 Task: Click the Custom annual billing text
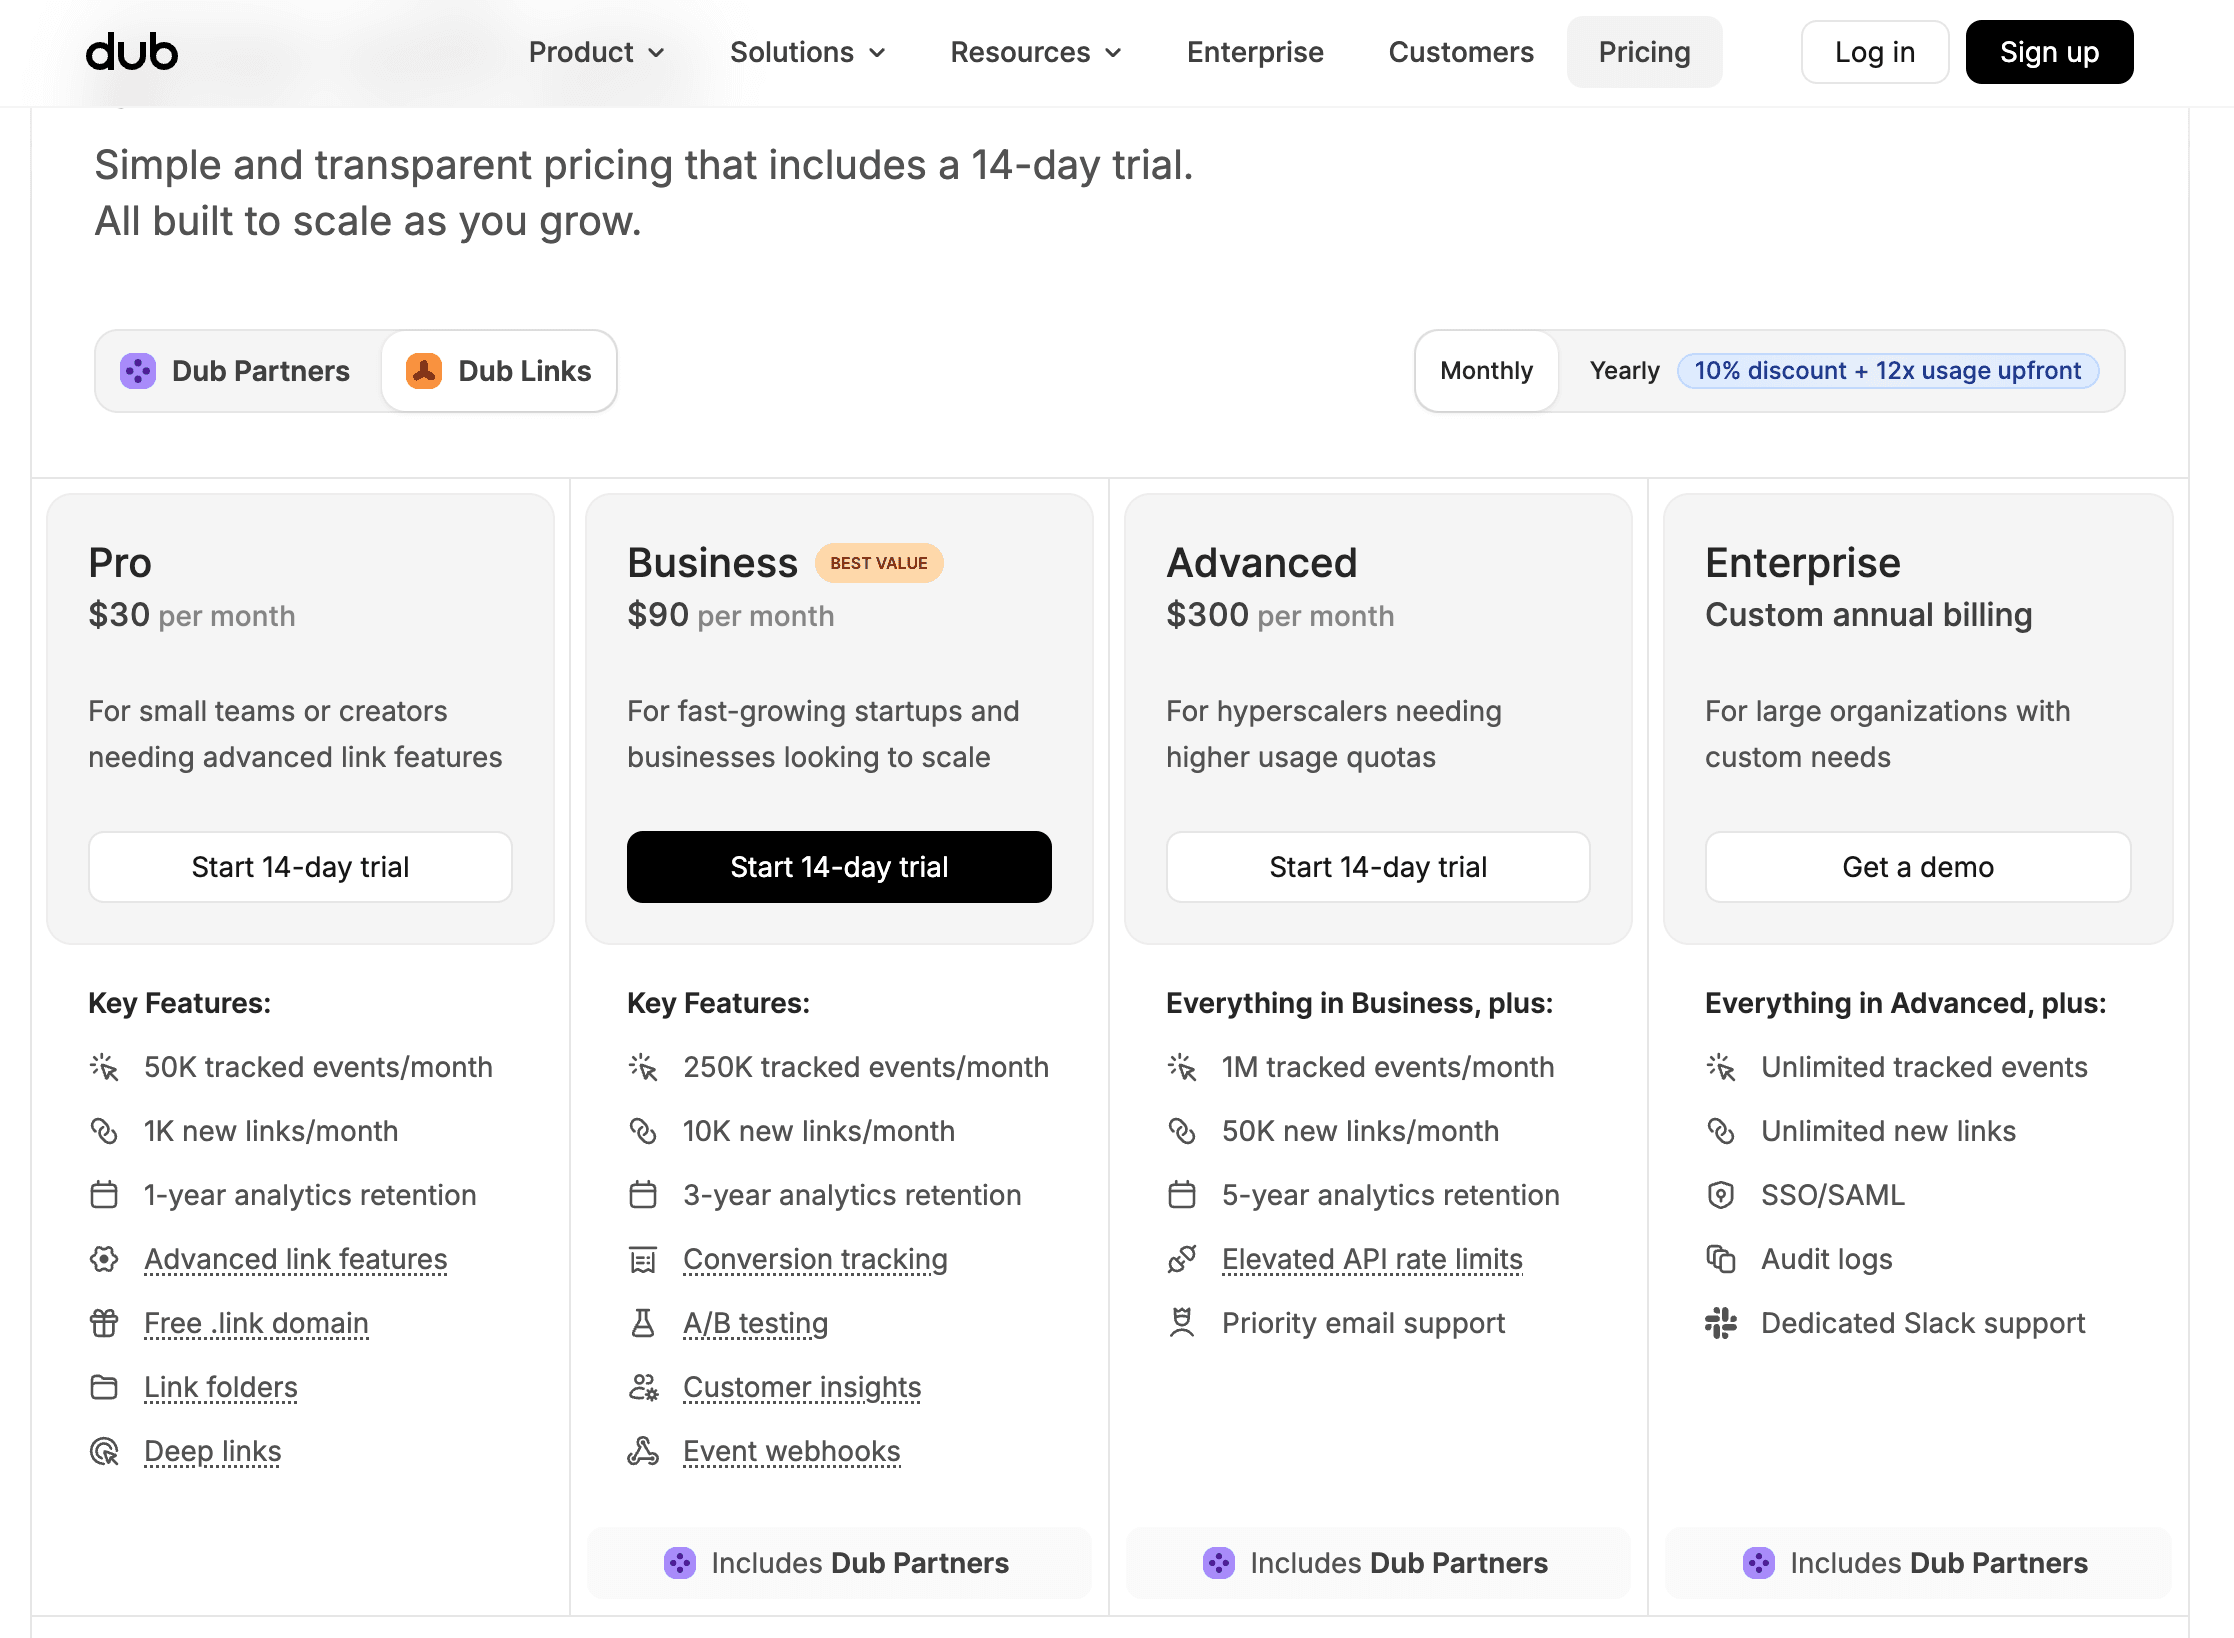click(x=1869, y=615)
